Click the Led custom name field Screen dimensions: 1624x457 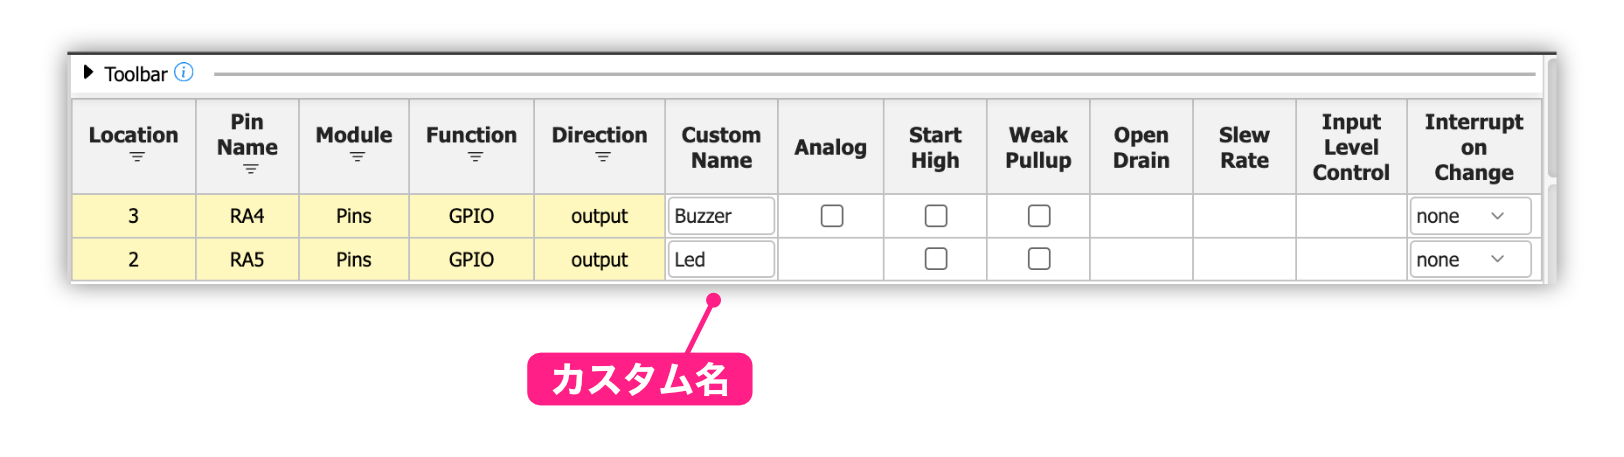pyautogui.click(x=721, y=259)
